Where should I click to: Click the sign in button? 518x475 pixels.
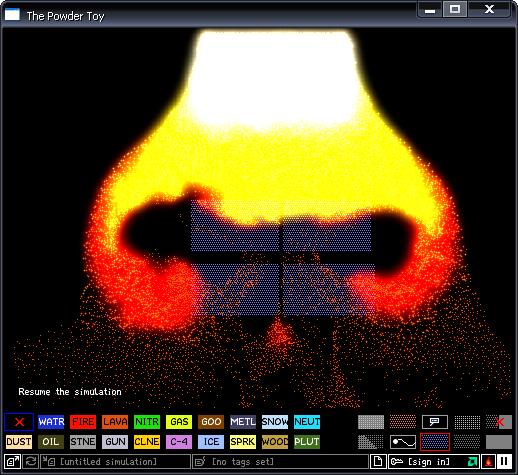click(427, 462)
